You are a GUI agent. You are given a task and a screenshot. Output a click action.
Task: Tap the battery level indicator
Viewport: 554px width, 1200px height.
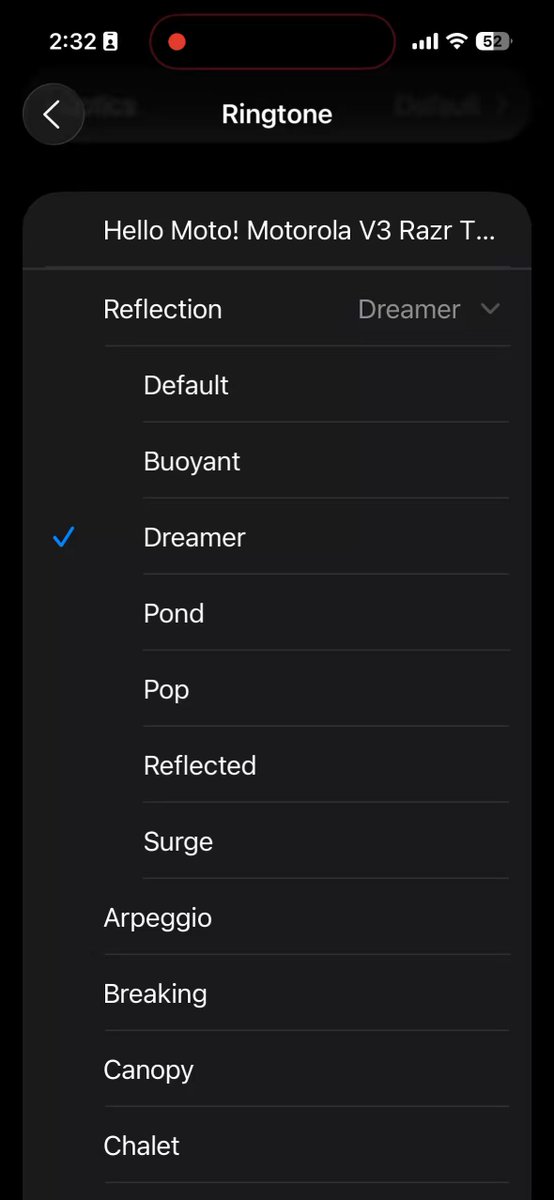[x=493, y=41]
